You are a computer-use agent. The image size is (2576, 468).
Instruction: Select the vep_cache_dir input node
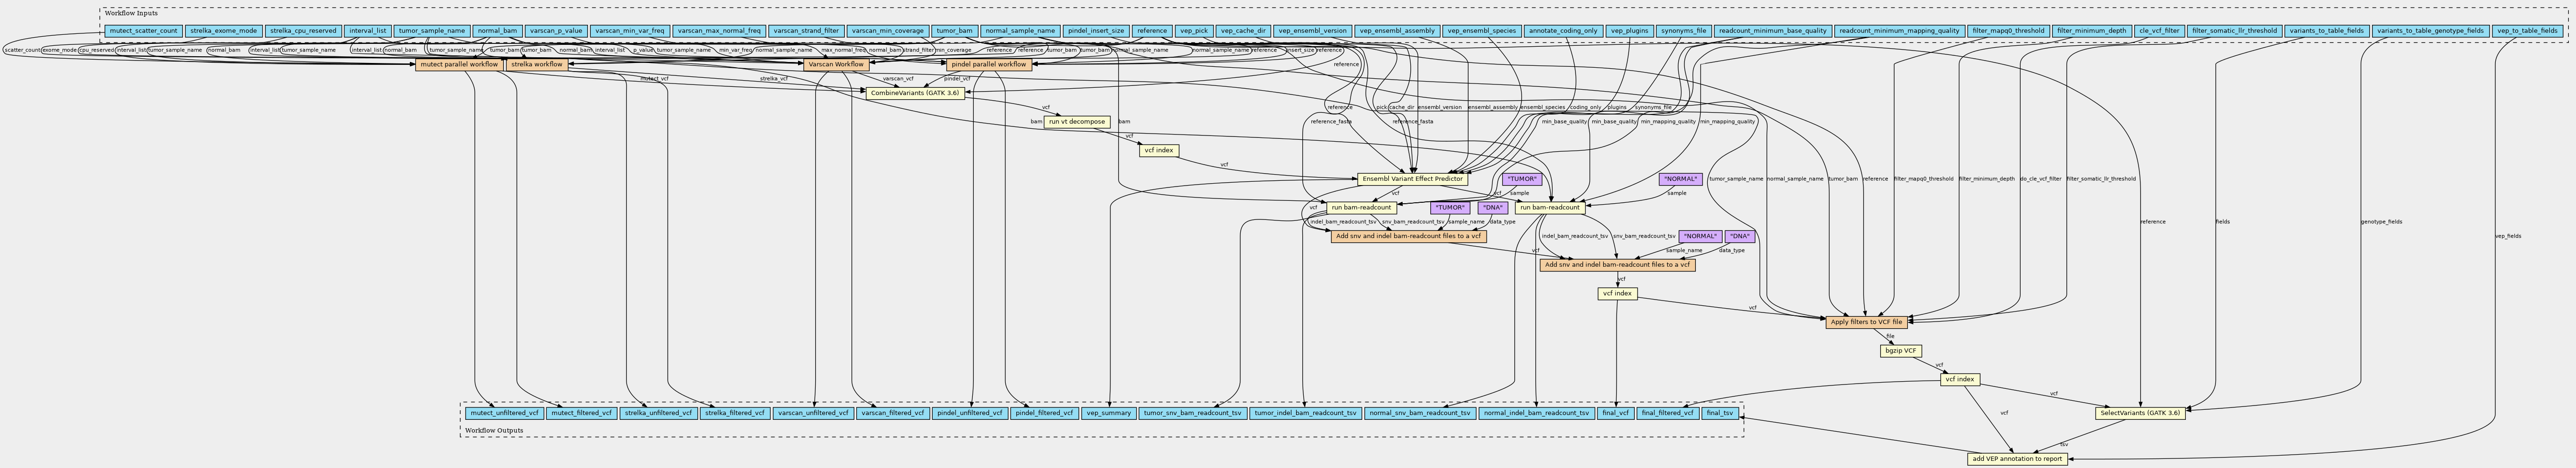1243,31
